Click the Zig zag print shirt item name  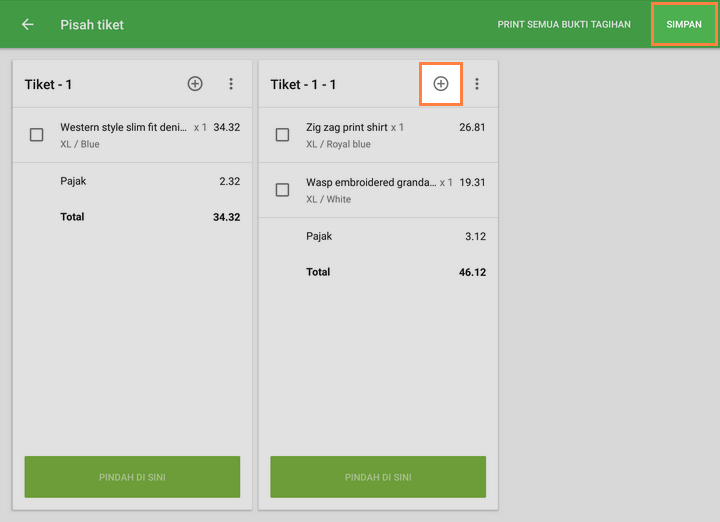[346, 127]
